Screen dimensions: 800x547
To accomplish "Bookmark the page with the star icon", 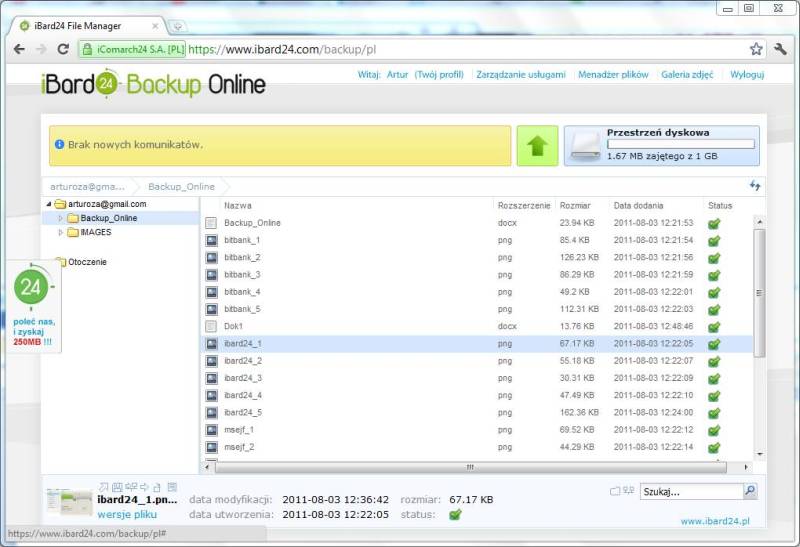I will pyautogui.click(x=756, y=48).
